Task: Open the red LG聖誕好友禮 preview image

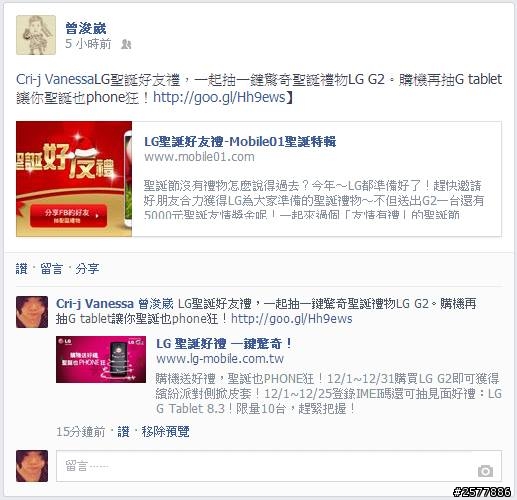Action: tap(74, 179)
